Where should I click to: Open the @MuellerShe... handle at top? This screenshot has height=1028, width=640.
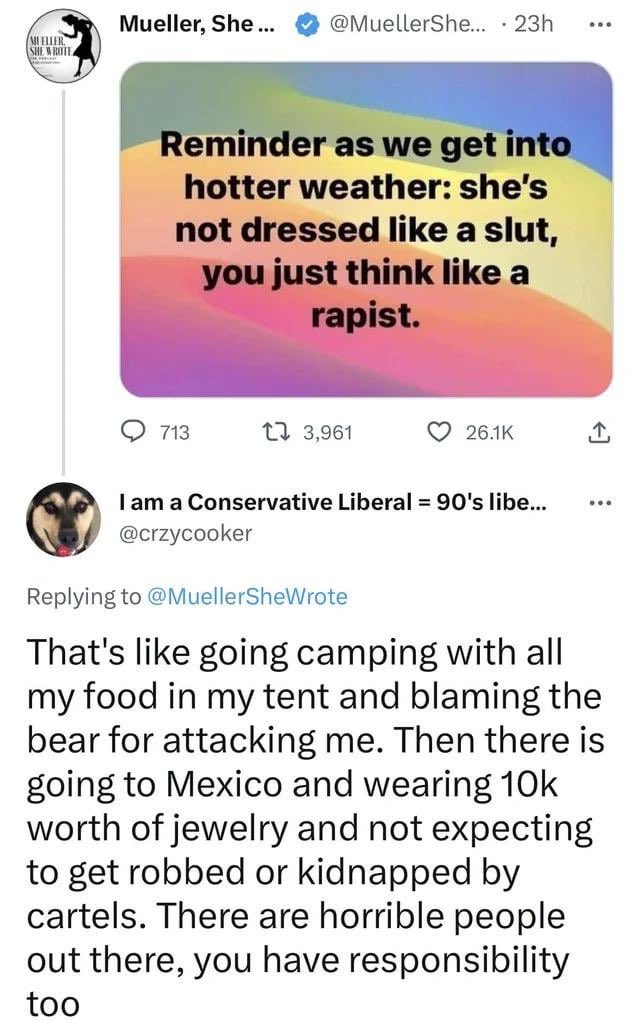[408, 24]
